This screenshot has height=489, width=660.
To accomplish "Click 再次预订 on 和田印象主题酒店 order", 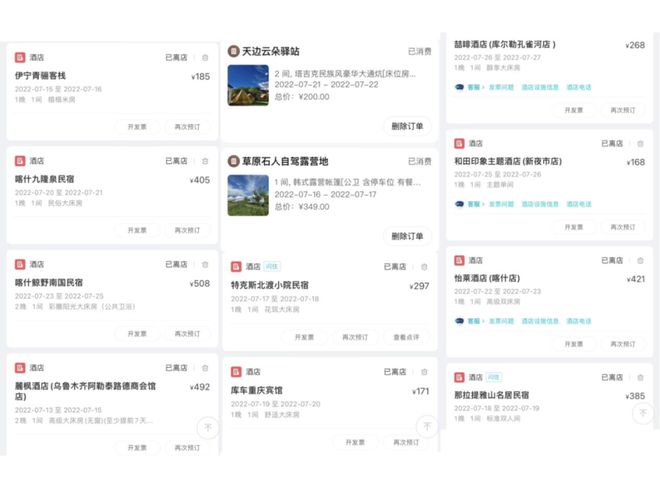I will (x=623, y=227).
